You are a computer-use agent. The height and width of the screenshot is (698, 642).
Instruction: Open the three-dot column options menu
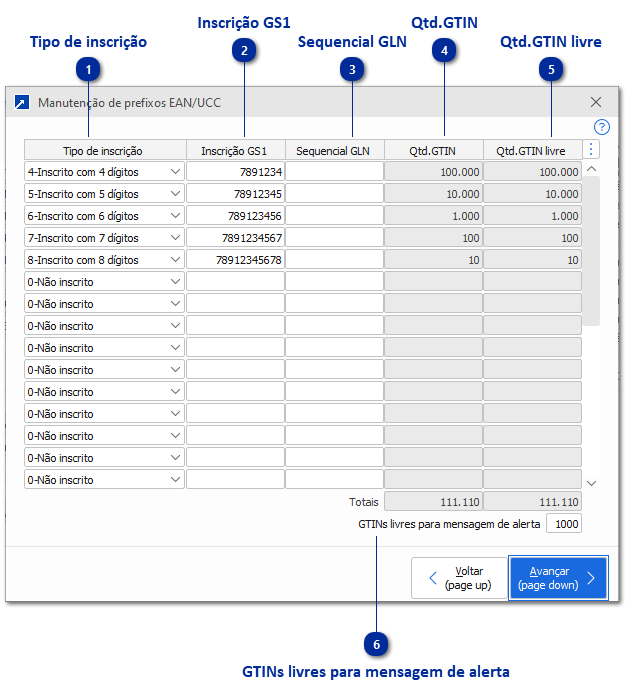pos(591,149)
